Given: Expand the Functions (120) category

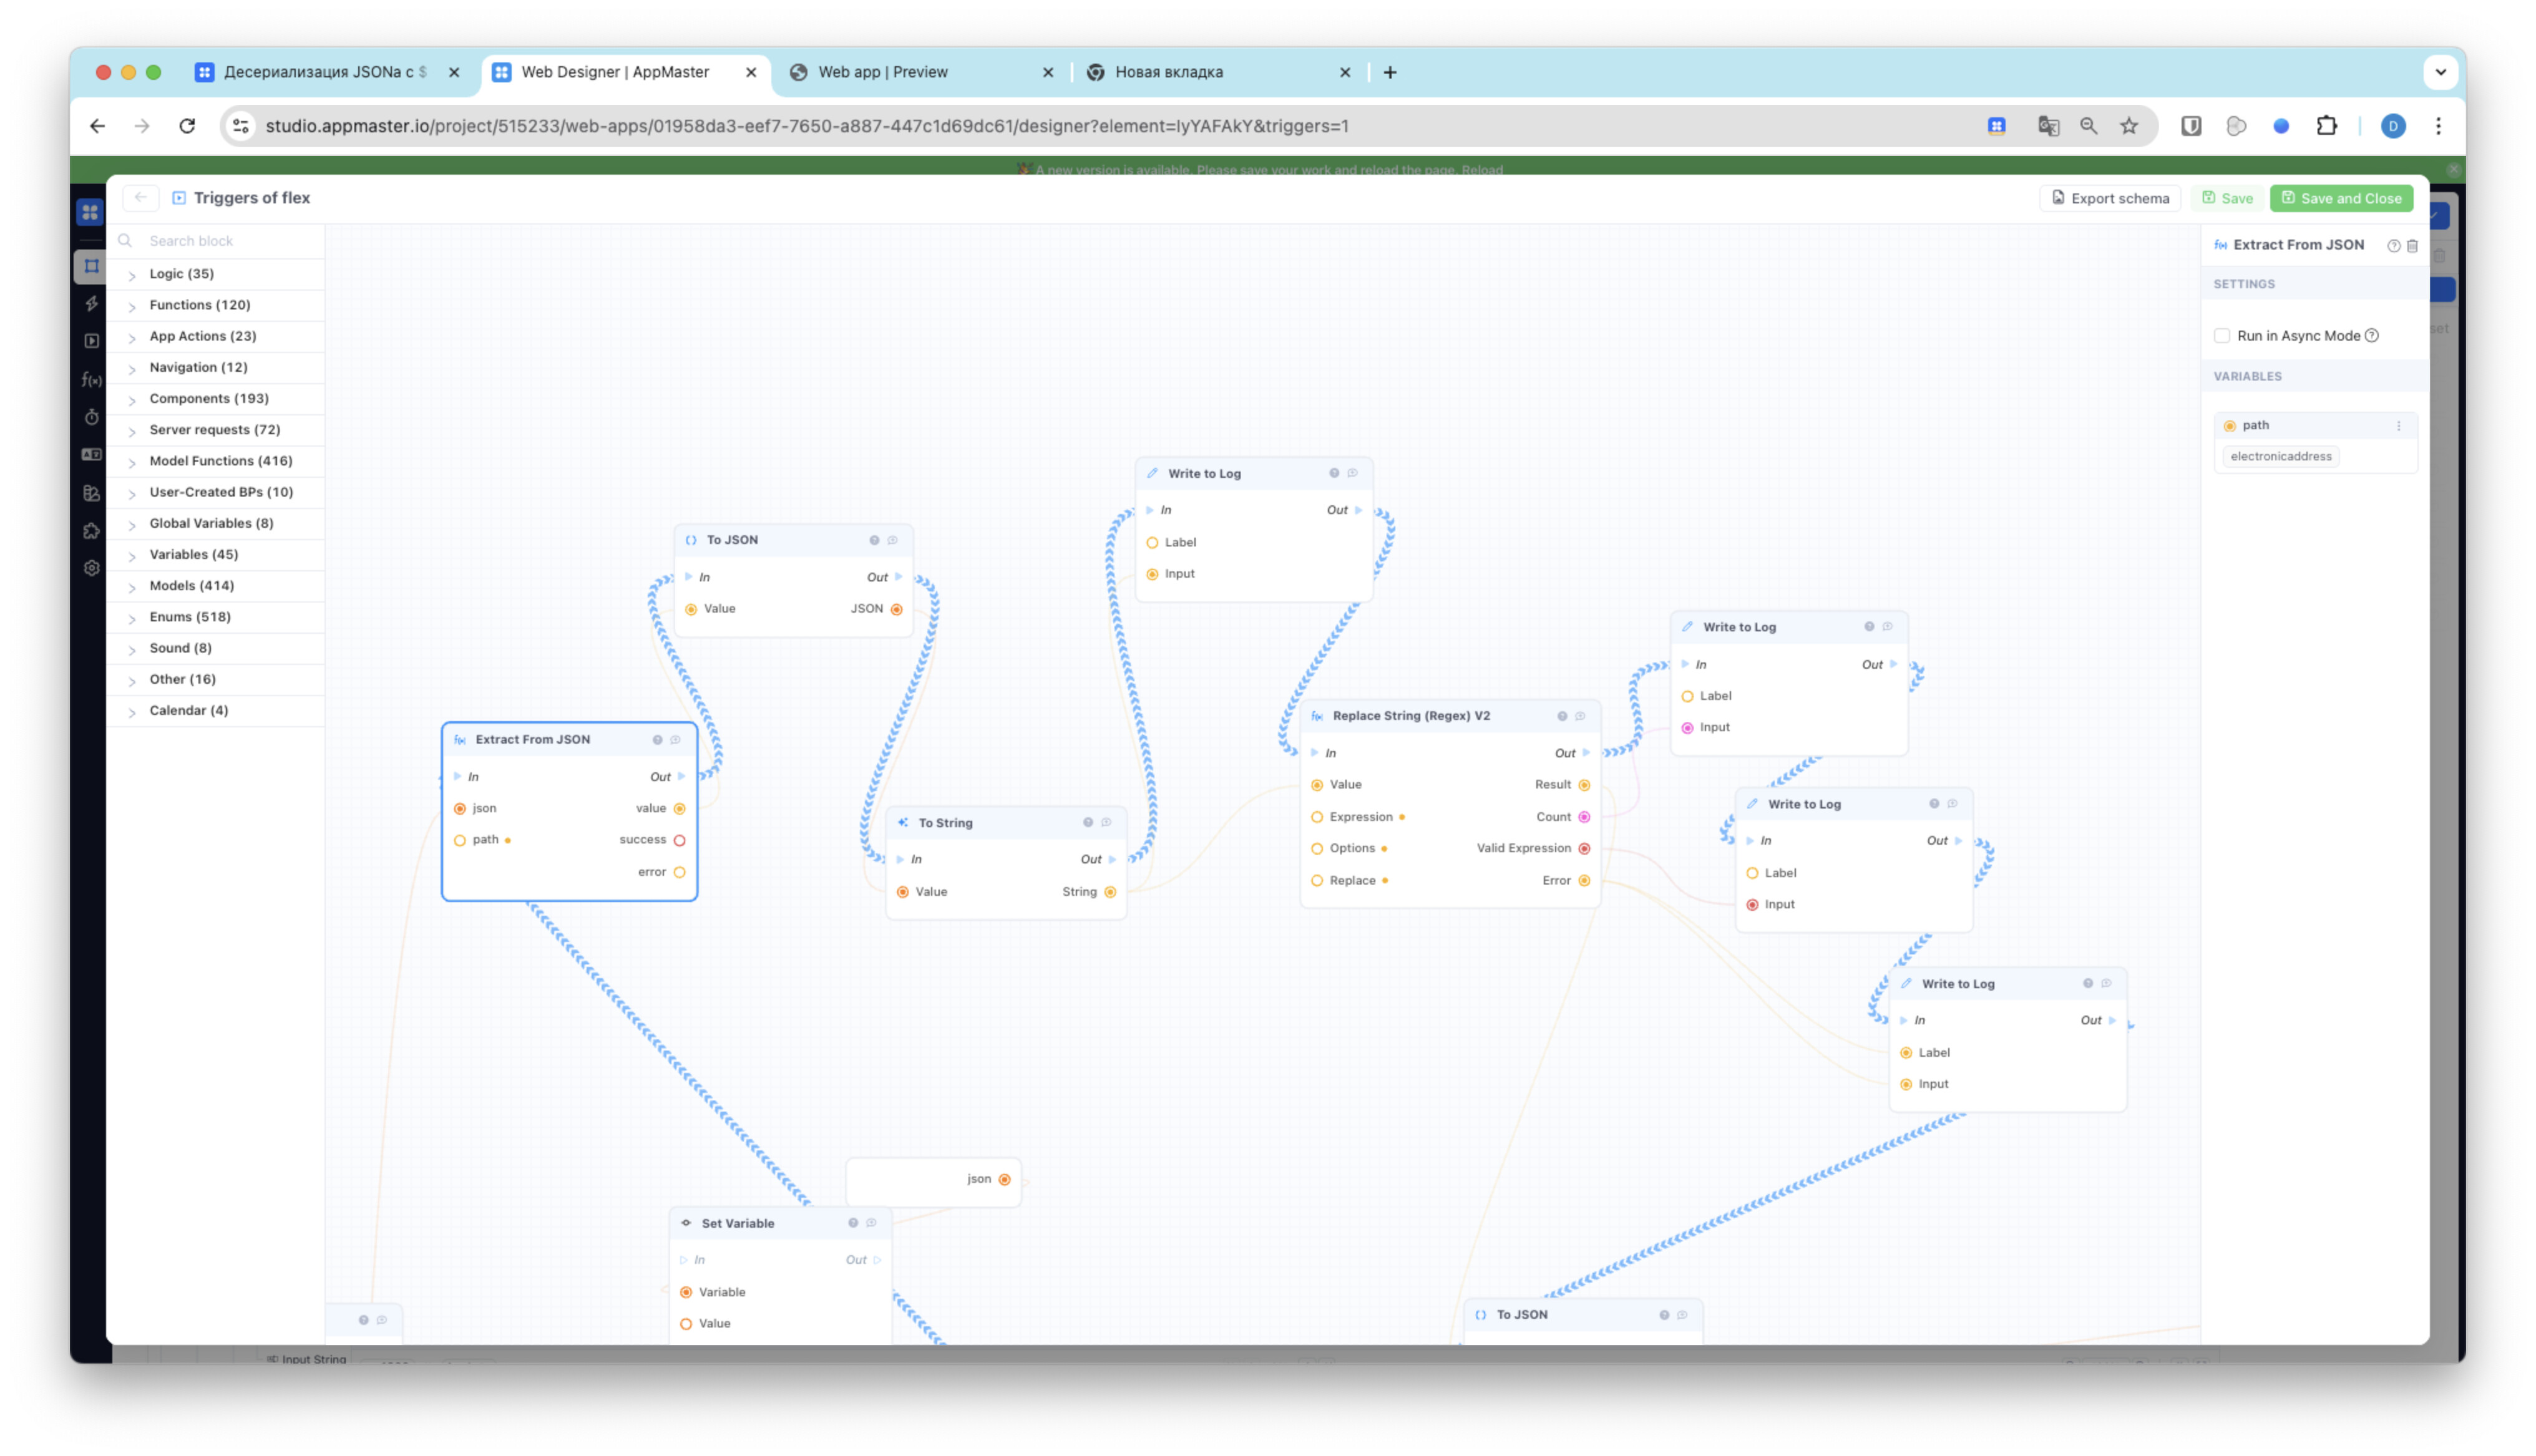Looking at the screenshot, I should (215, 305).
